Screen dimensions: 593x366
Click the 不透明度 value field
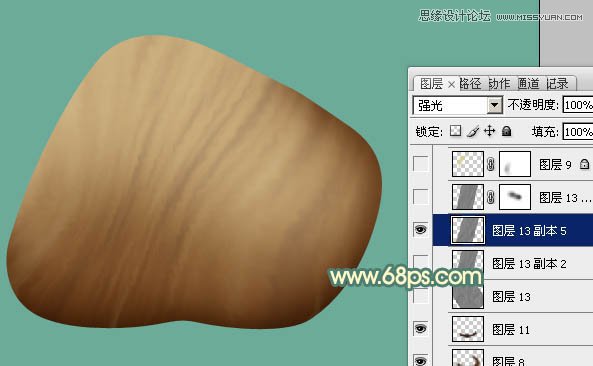click(578, 105)
